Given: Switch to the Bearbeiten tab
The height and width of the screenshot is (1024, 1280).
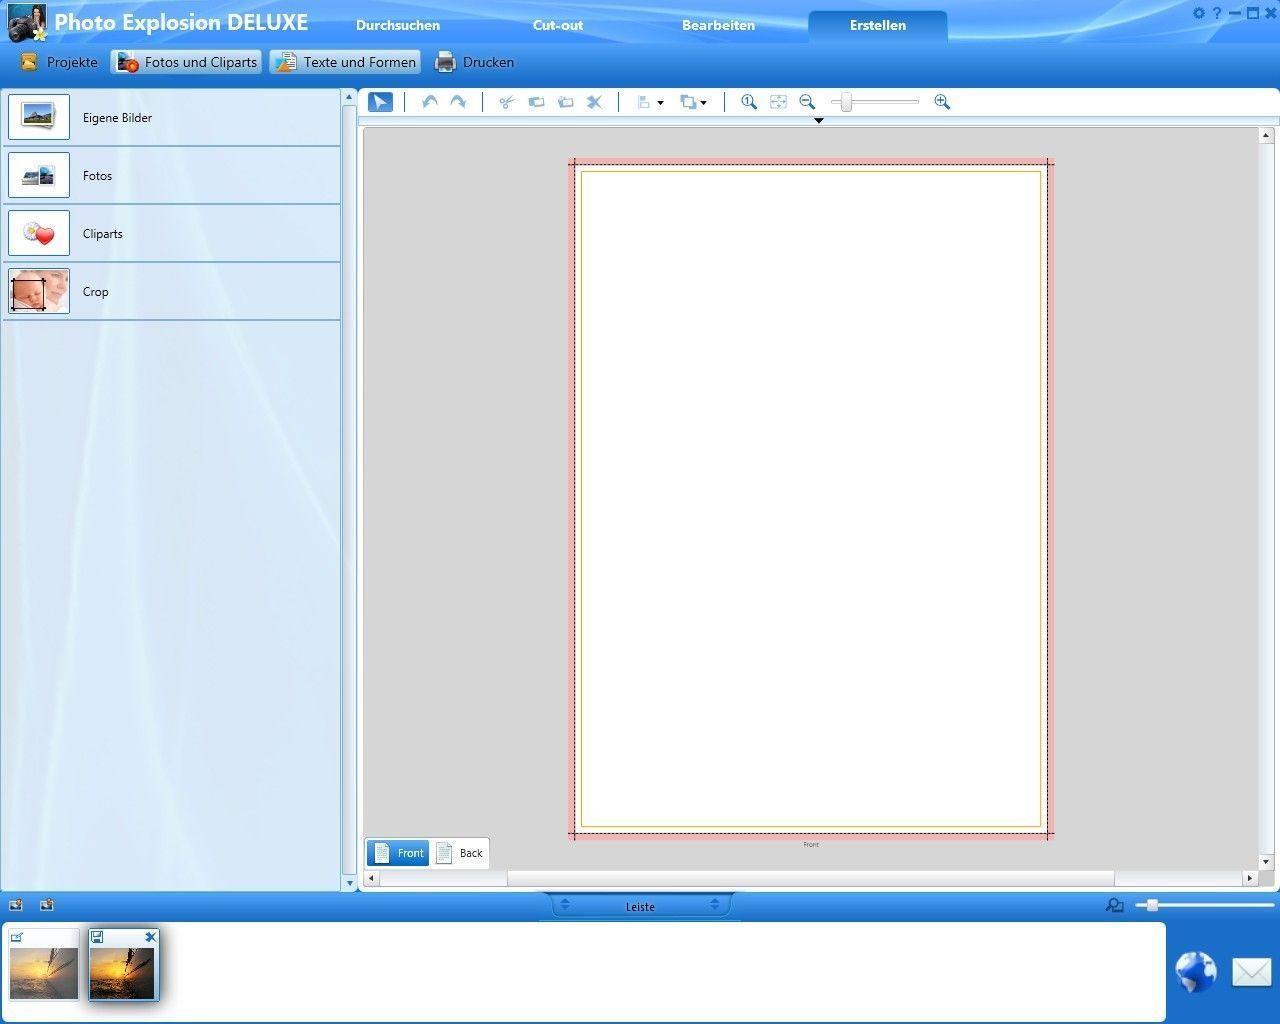Looking at the screenshot, I should pyautogui.click(x=718, y=26).
